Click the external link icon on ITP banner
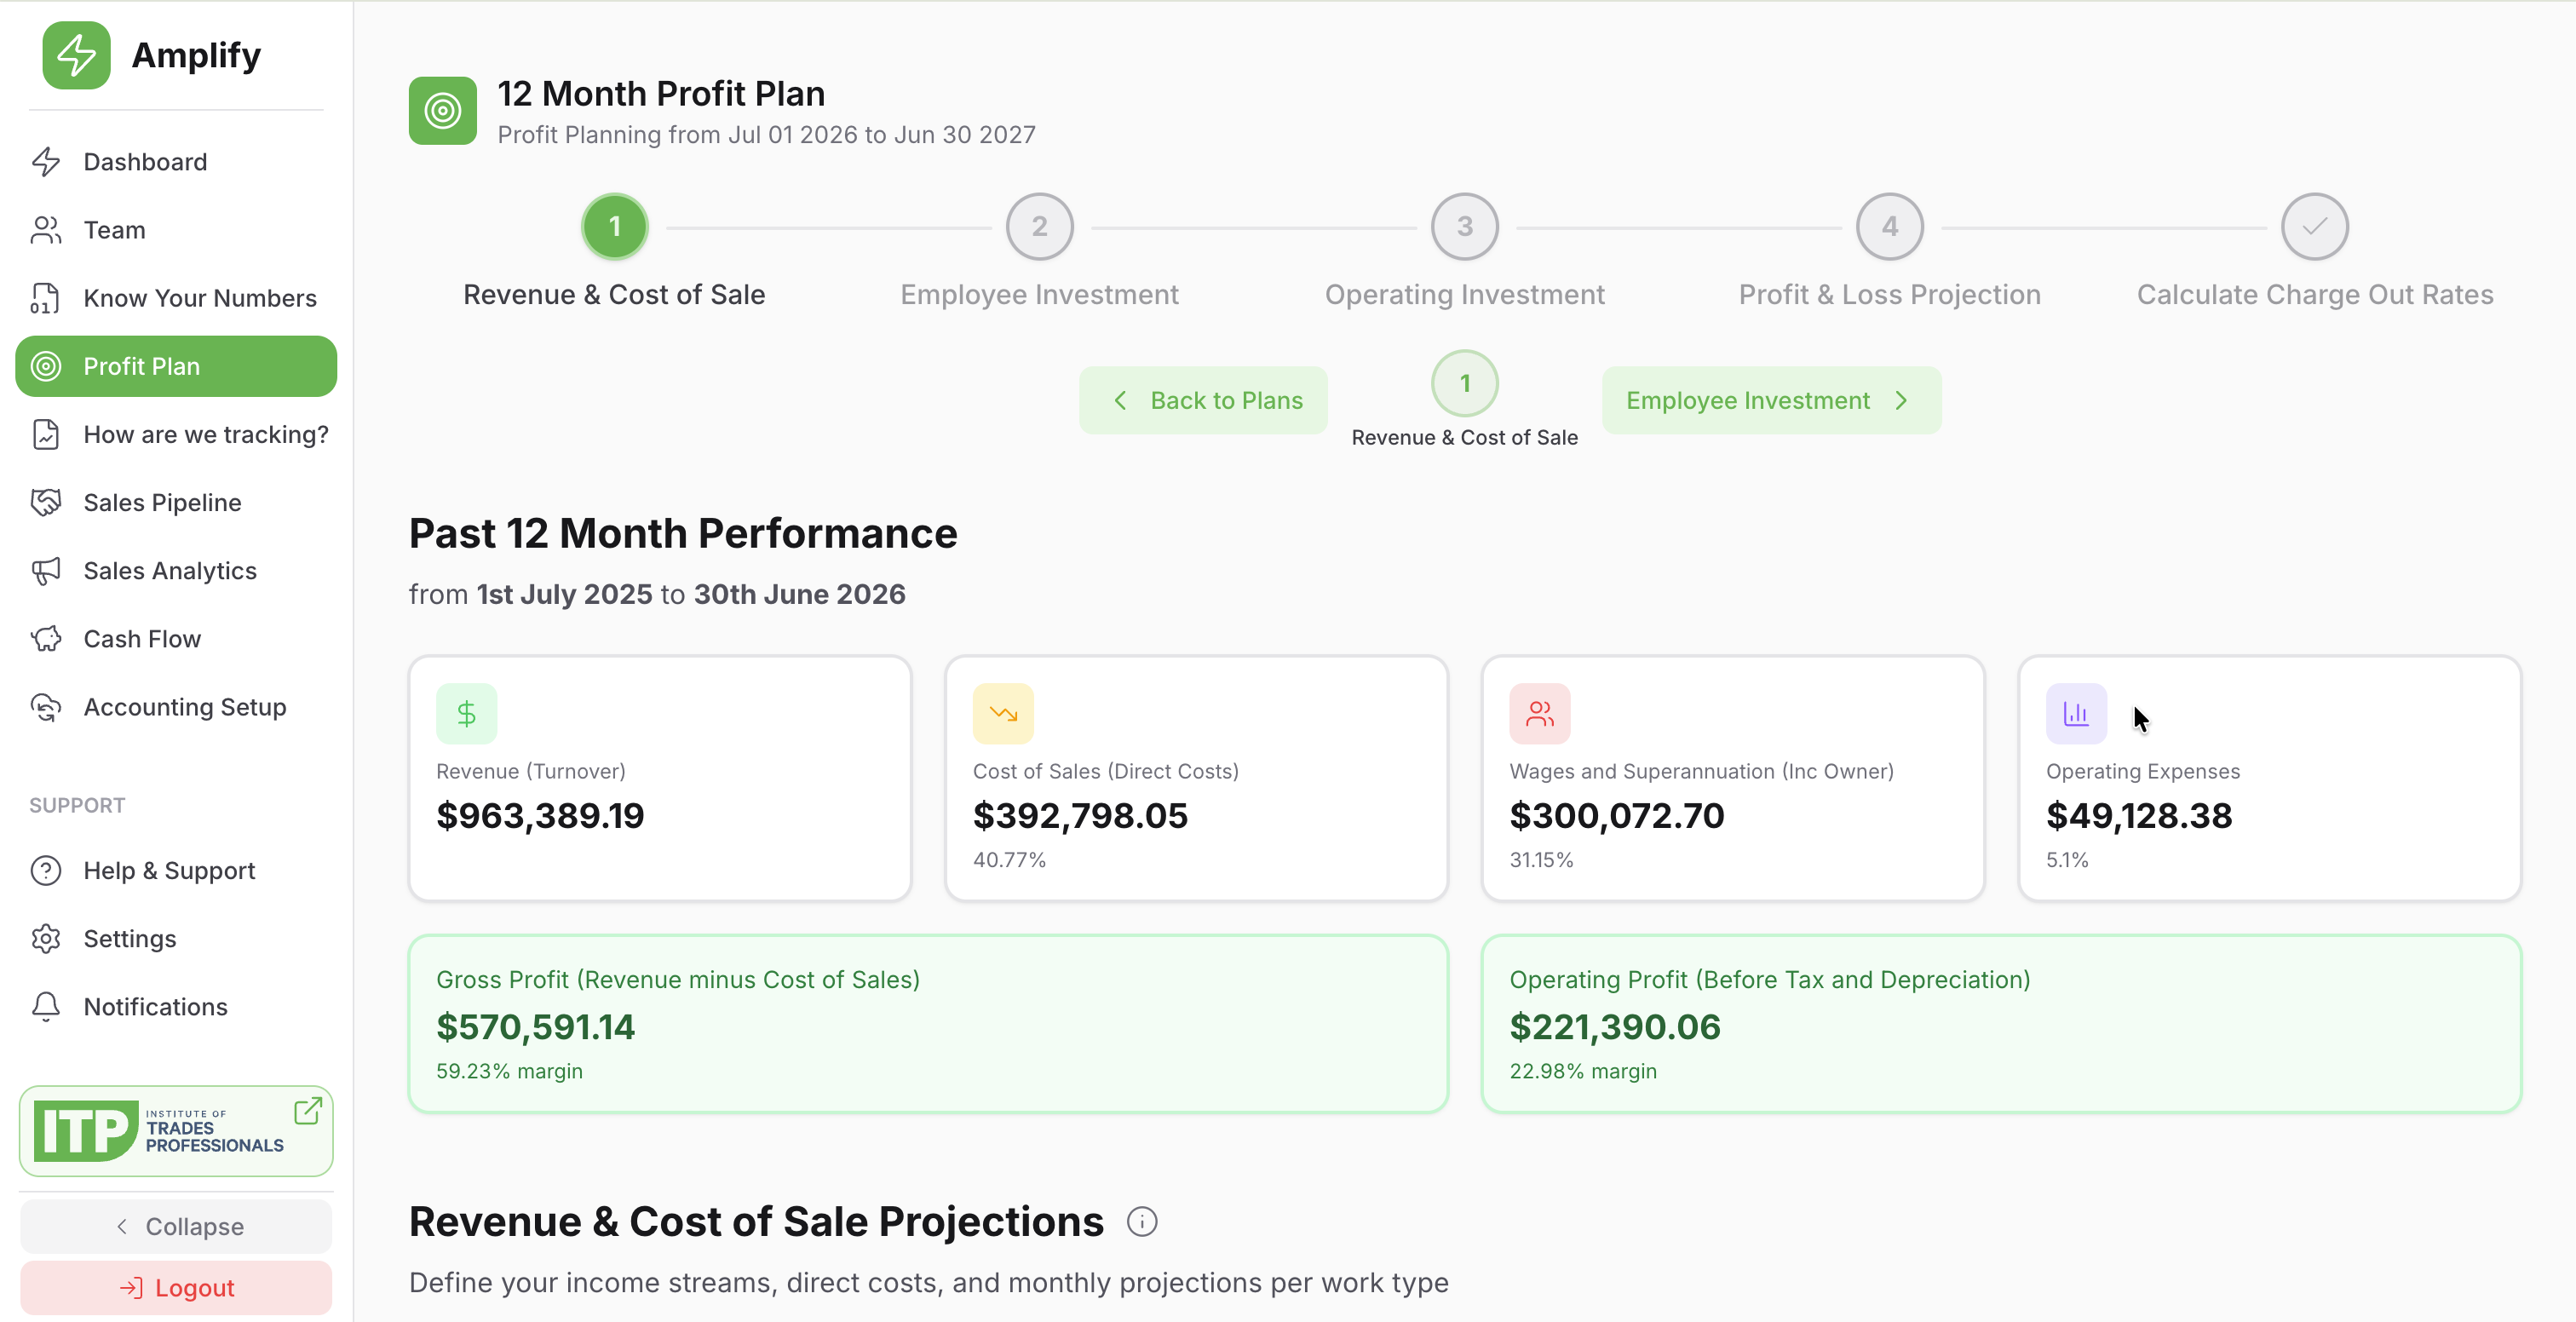The height and width of the screenshot is (1322, 2576). pyautogui.click(x=308, y=1111)
